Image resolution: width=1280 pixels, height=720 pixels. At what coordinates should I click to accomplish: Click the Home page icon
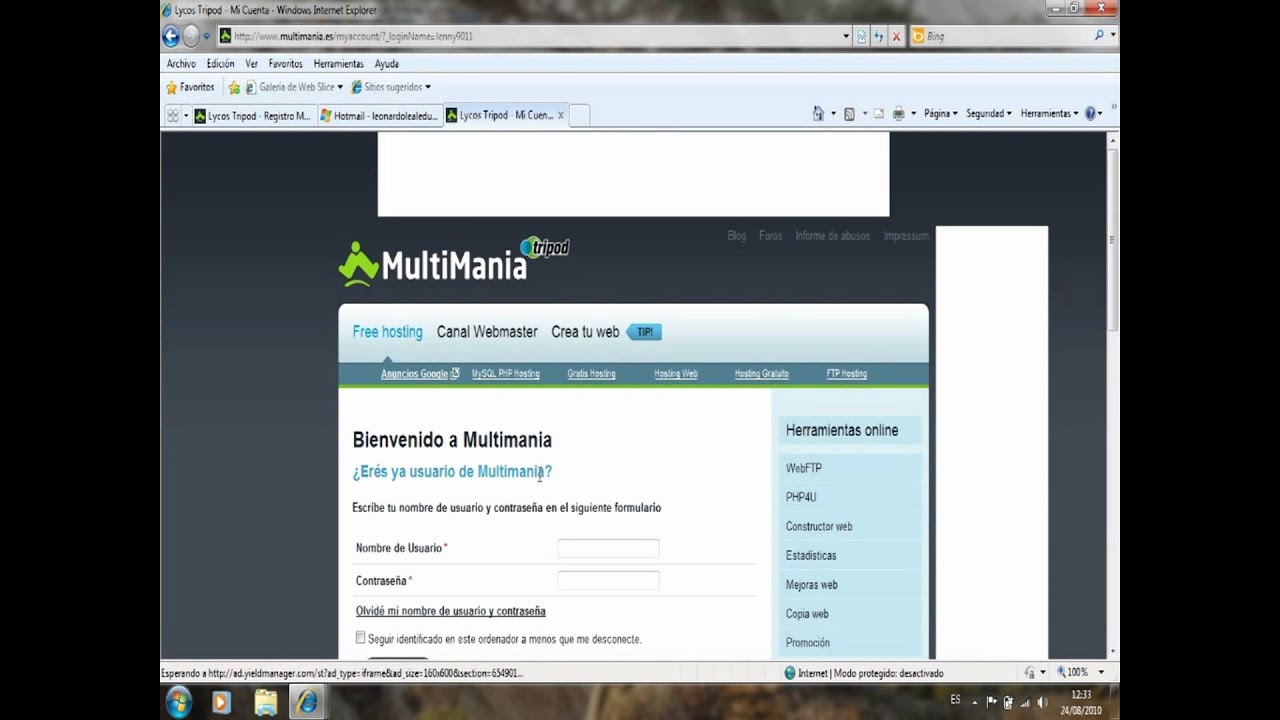click(x=818, y=114)
